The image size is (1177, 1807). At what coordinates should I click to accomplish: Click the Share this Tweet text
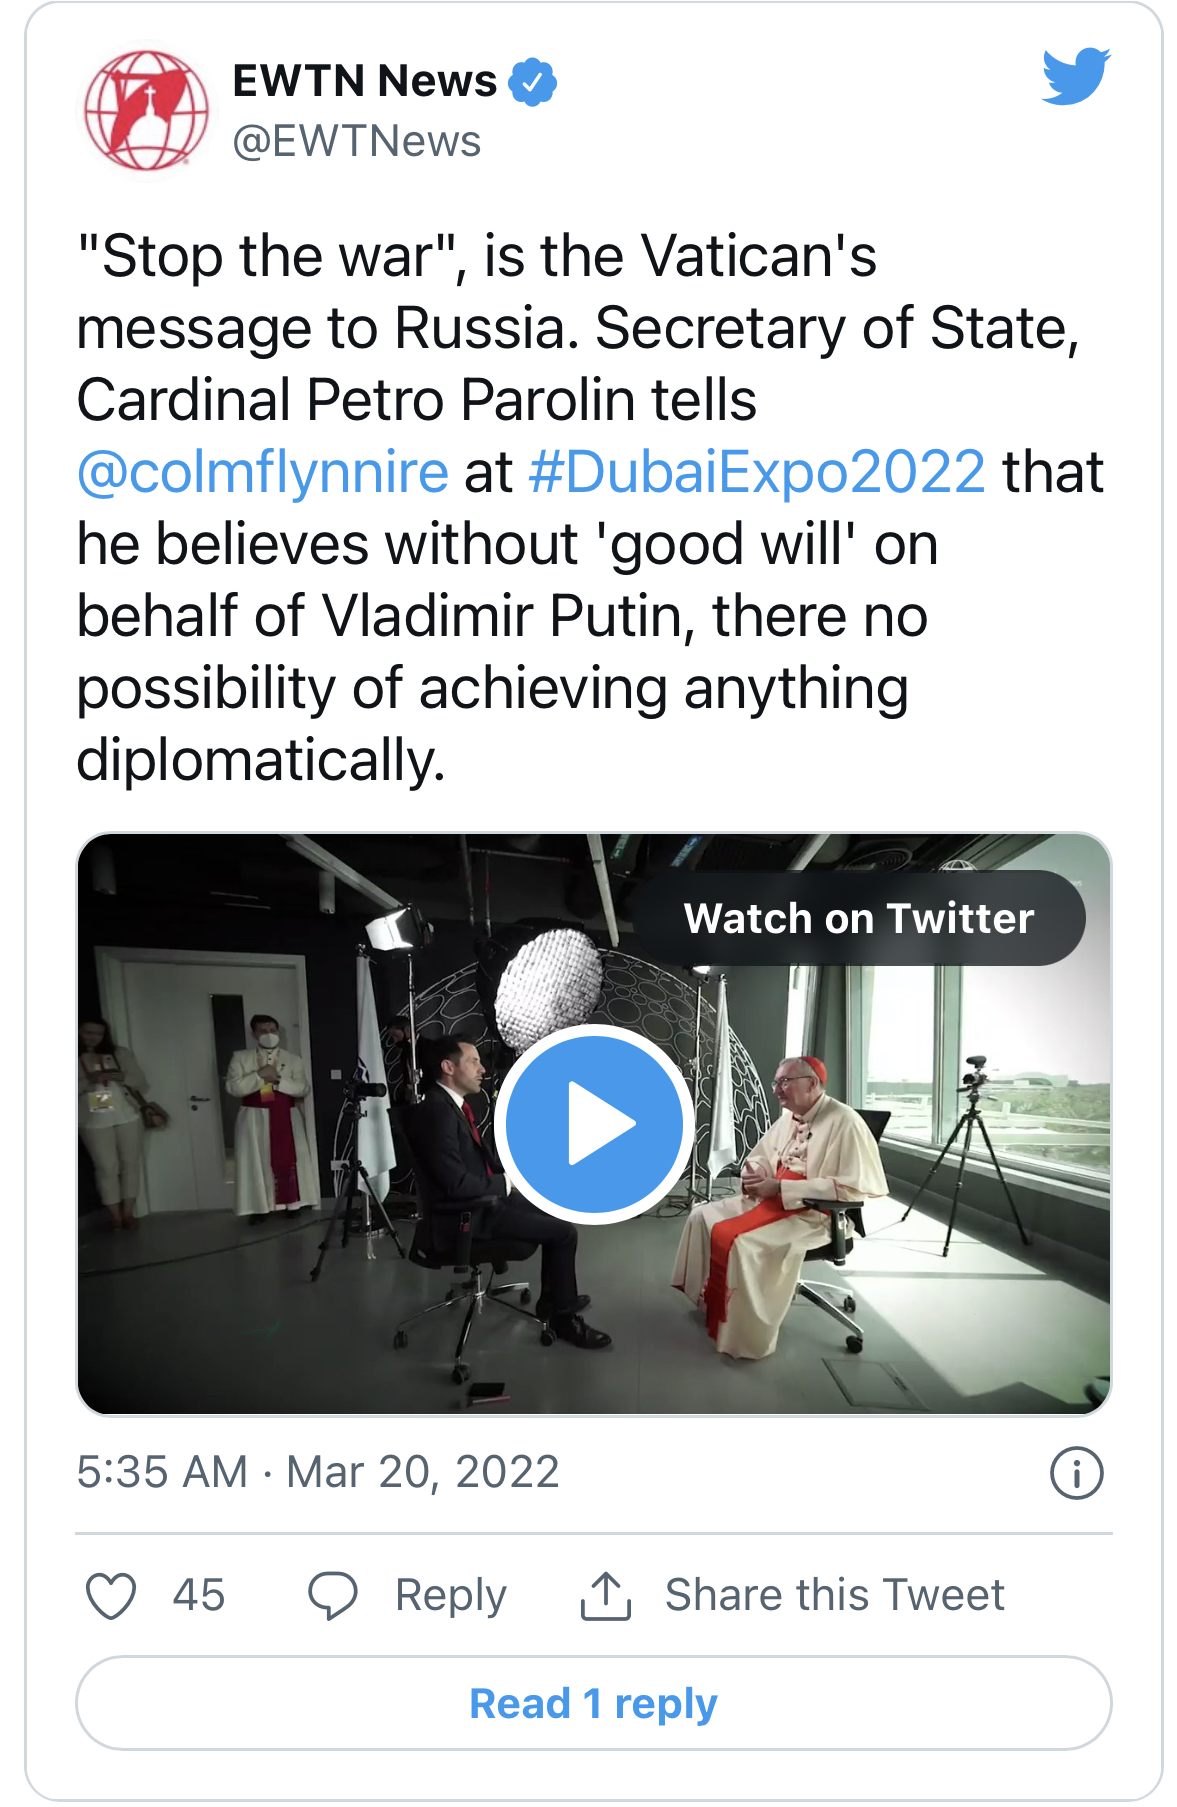pos(835,1595)
